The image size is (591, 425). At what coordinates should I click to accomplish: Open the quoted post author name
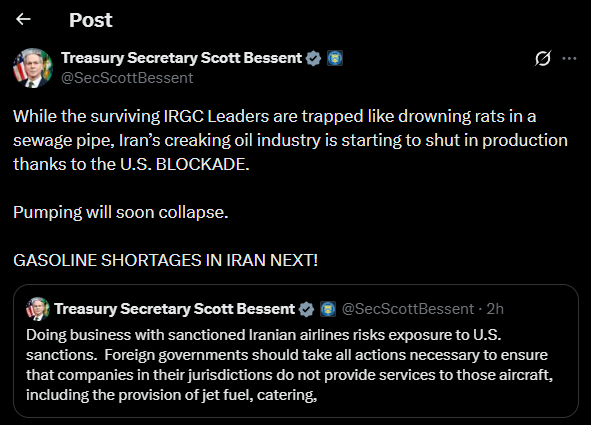[x=175, y=309]
